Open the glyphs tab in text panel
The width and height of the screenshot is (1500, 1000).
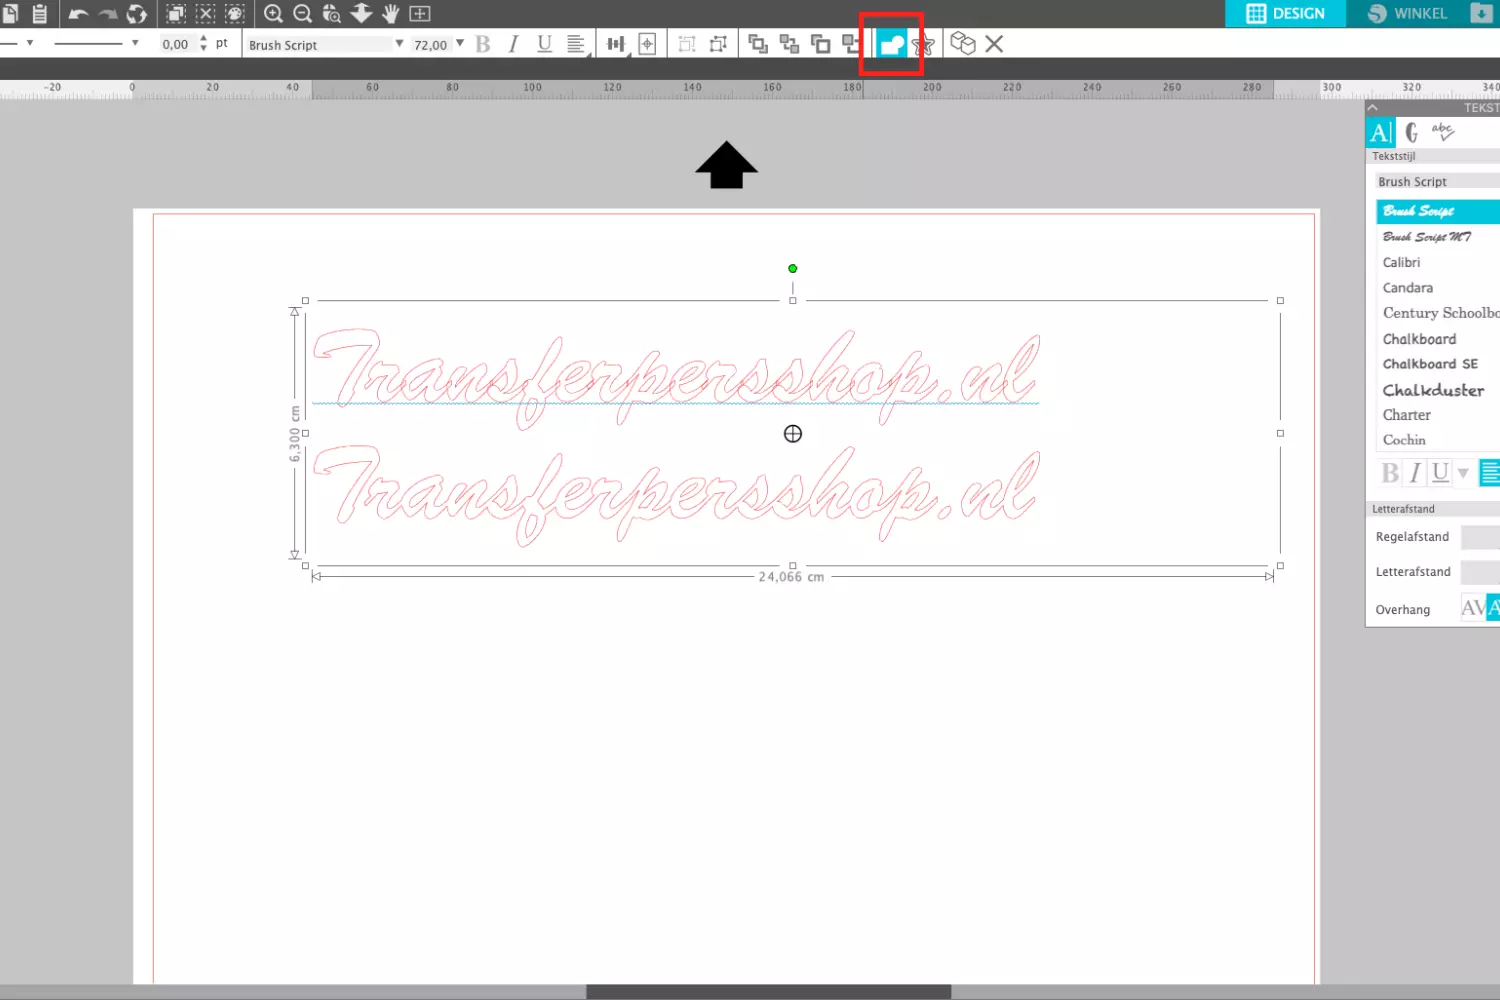click(1411, 132)
